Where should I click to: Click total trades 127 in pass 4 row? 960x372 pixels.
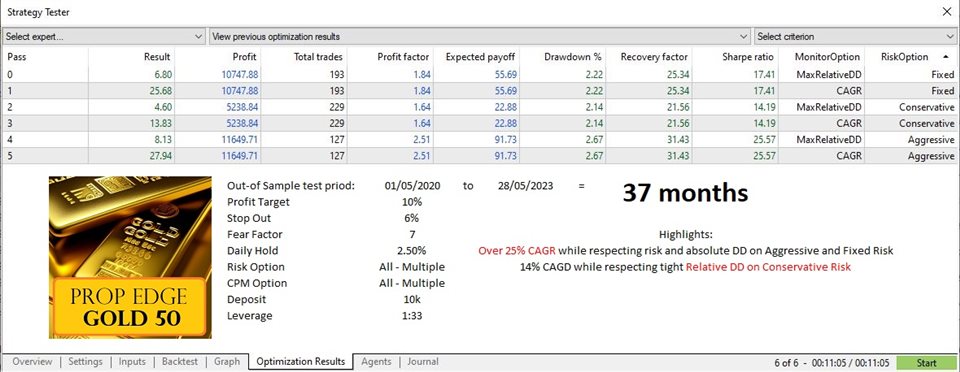point(336,140)
